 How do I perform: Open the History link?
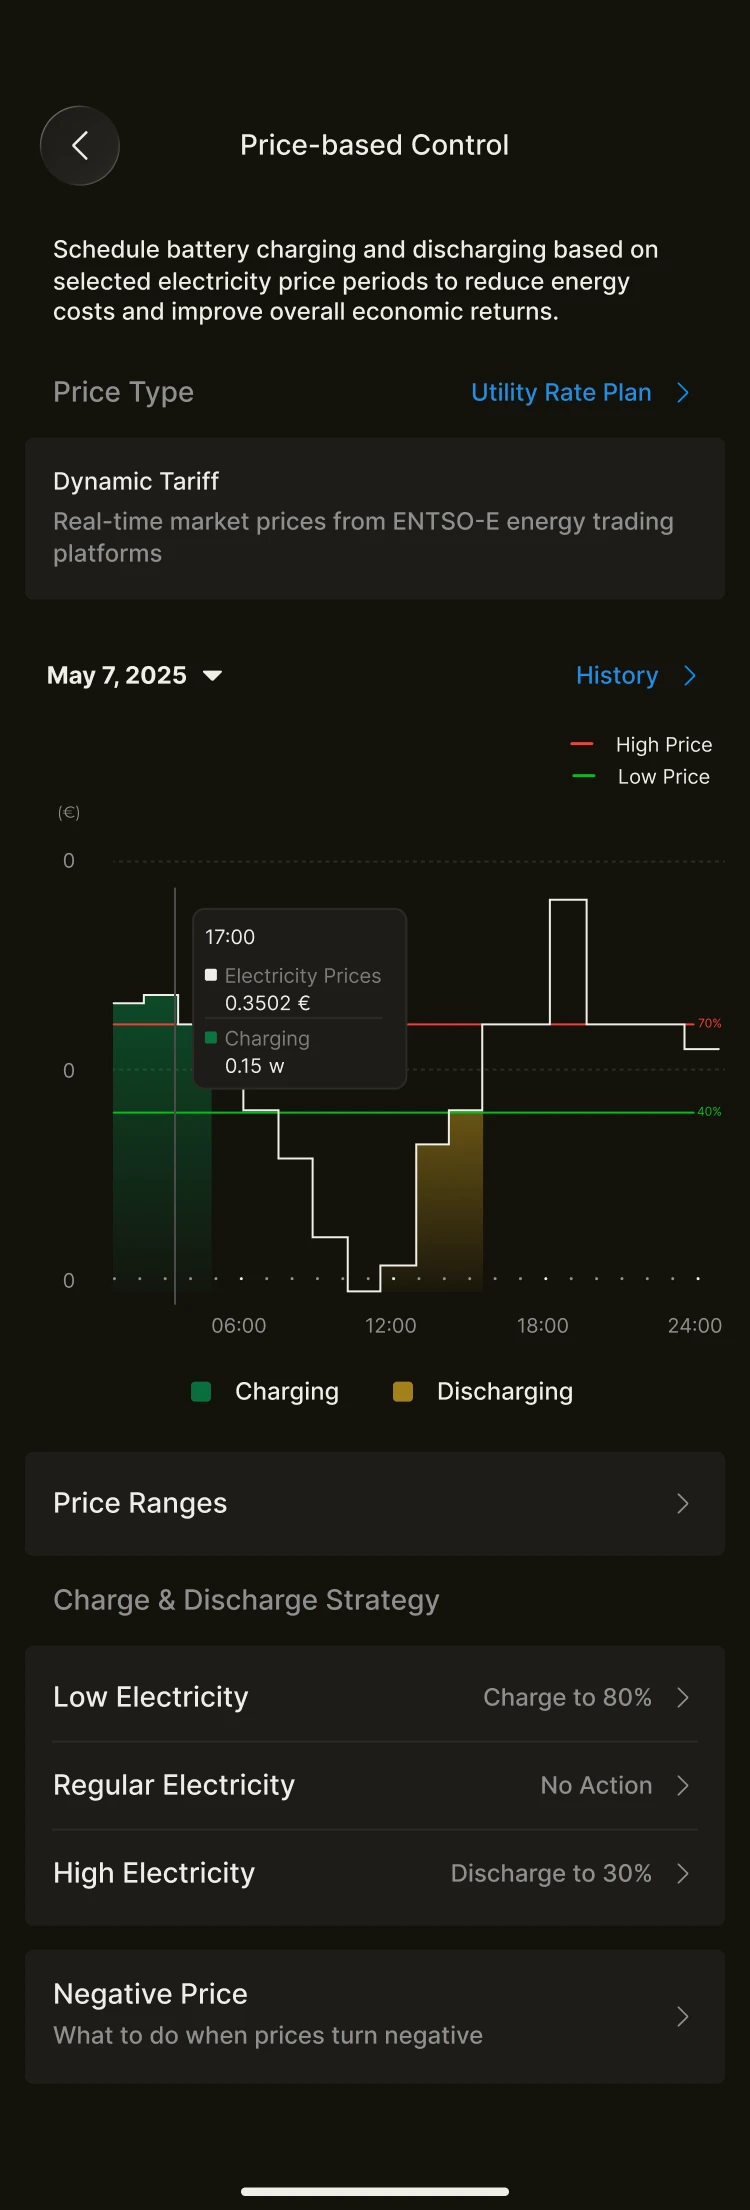pos(617,676)
